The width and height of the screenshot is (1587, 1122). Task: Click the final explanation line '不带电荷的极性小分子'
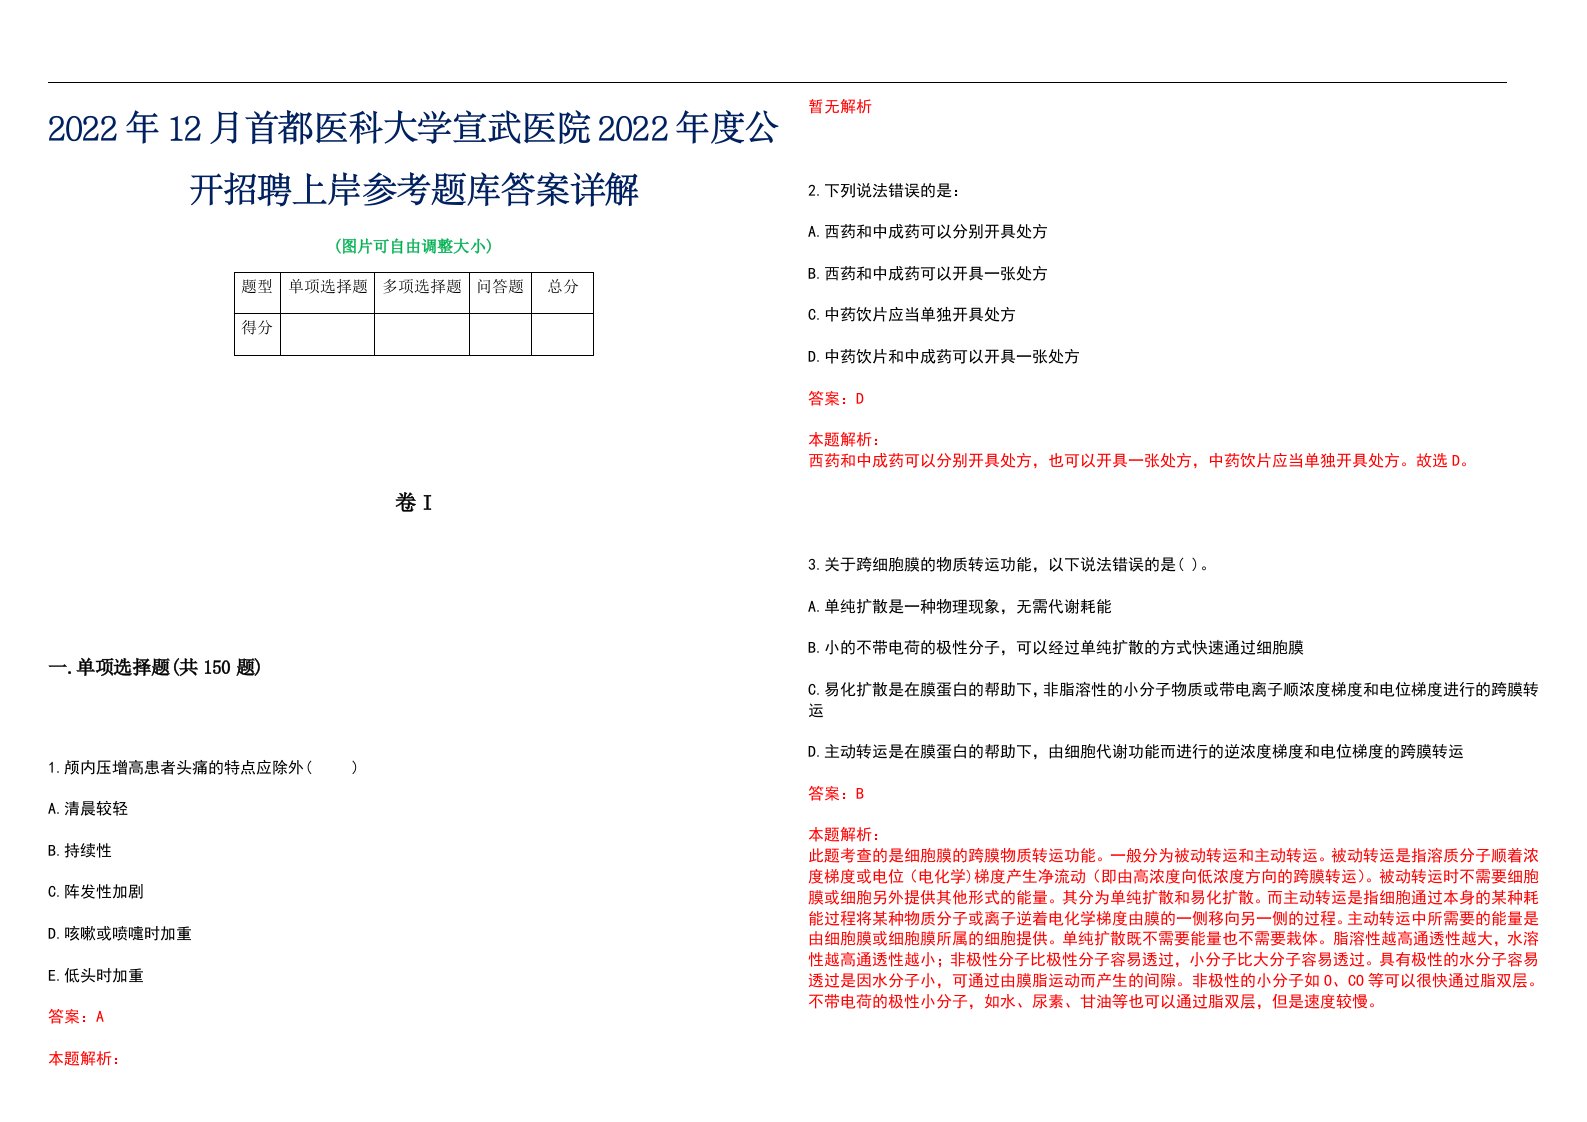point(1094,1002)
